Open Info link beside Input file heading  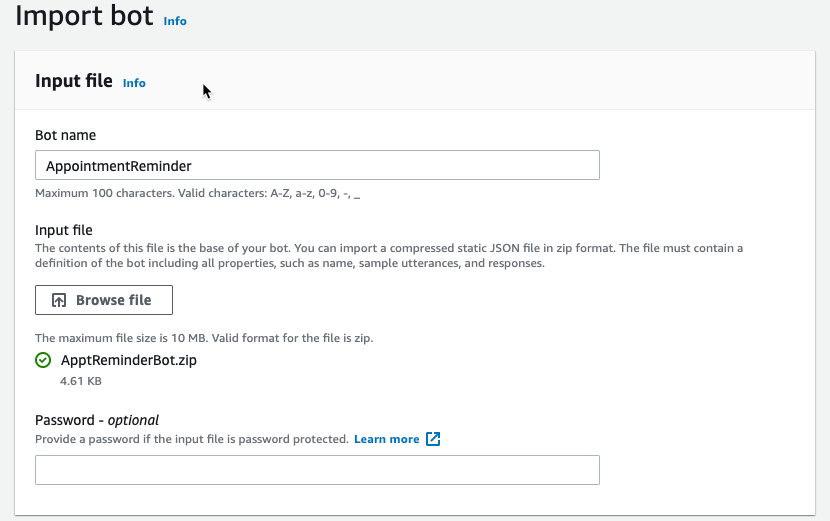pyautogui.click(x=134, y=83)
